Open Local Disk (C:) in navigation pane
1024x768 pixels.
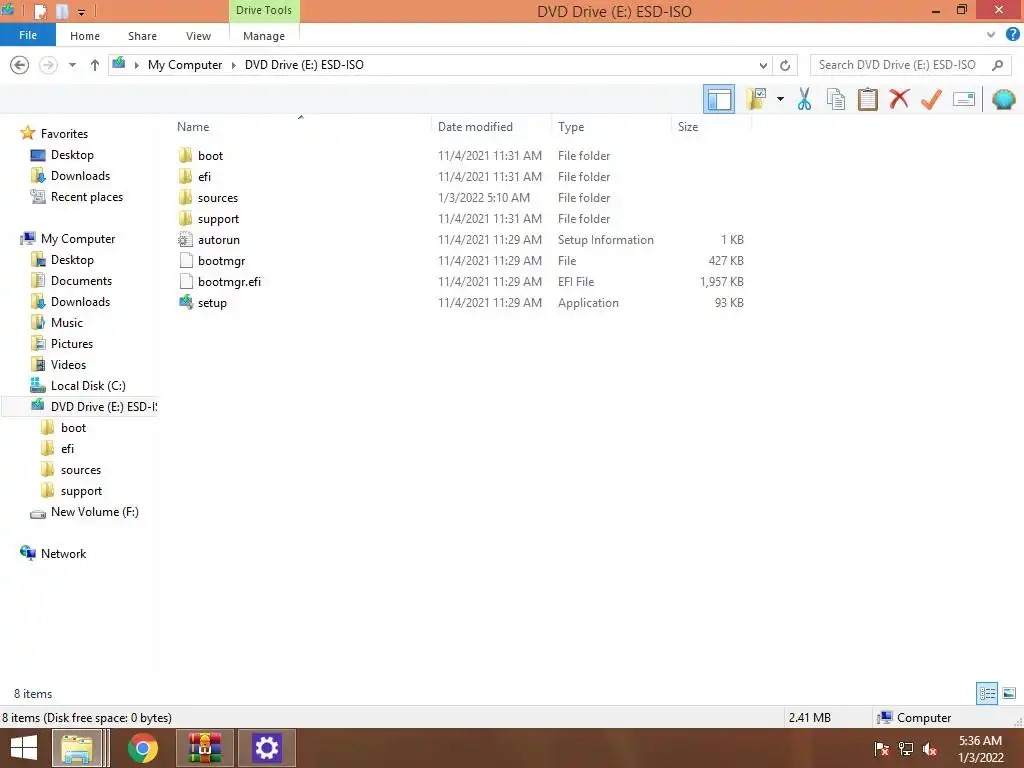click(x=88, y=385)
